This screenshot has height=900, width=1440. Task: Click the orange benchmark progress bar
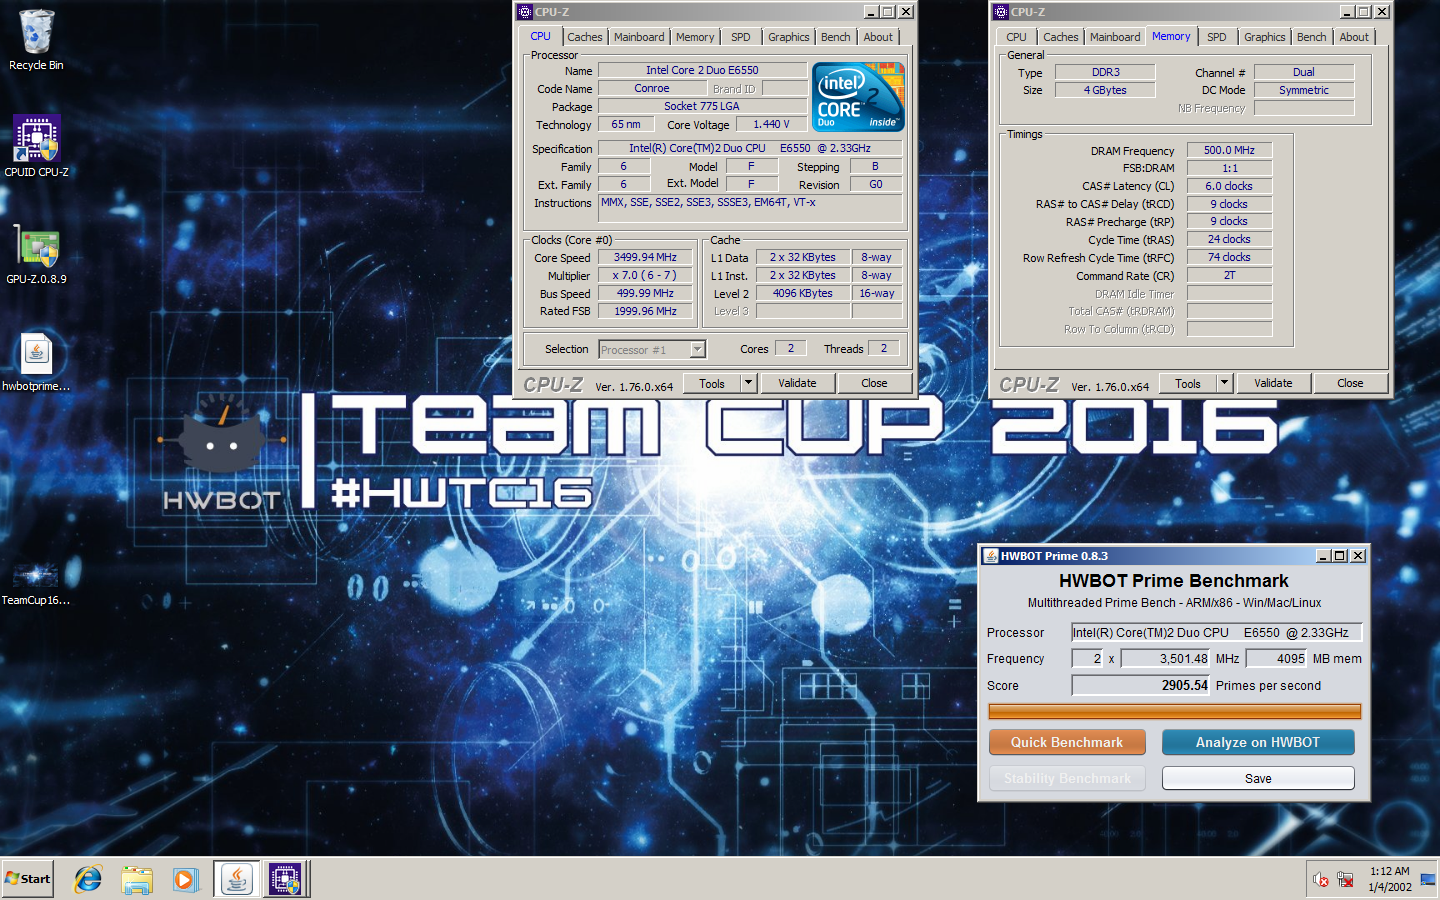point(1175,711)
